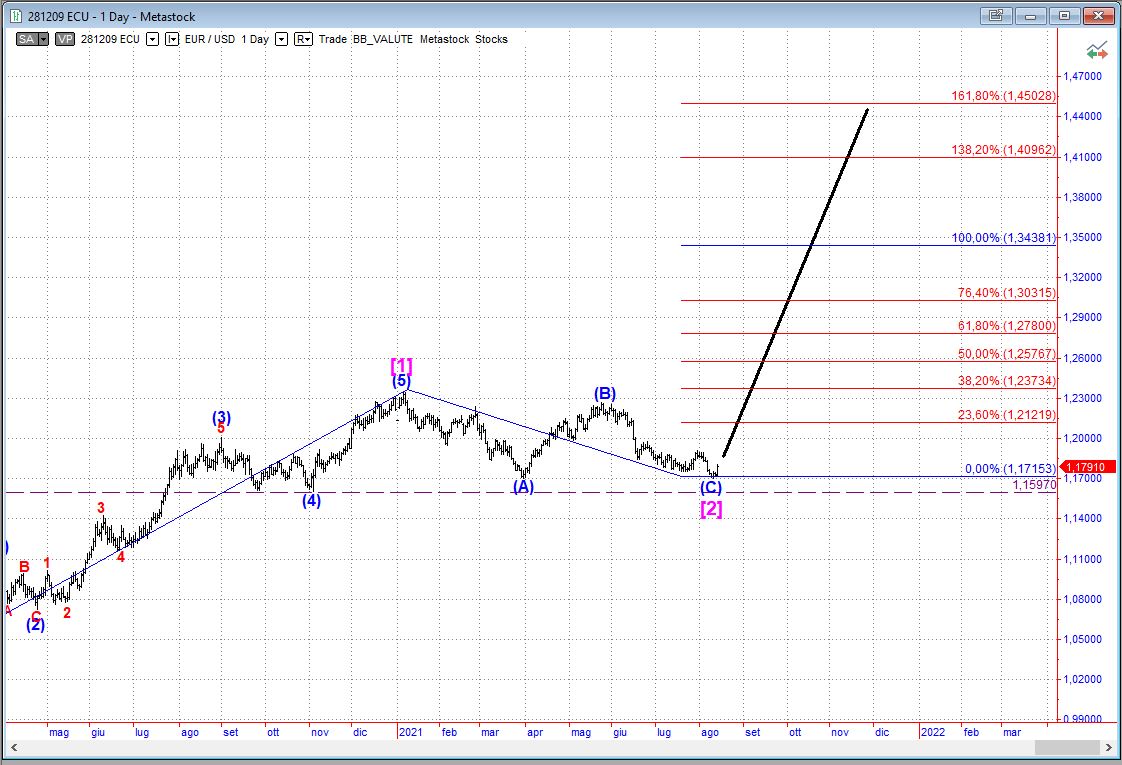Image resolution: width=1122 pixels, height=765 pixels.
Task: Open the dropdown arrow beside SA
Action: 44,39
